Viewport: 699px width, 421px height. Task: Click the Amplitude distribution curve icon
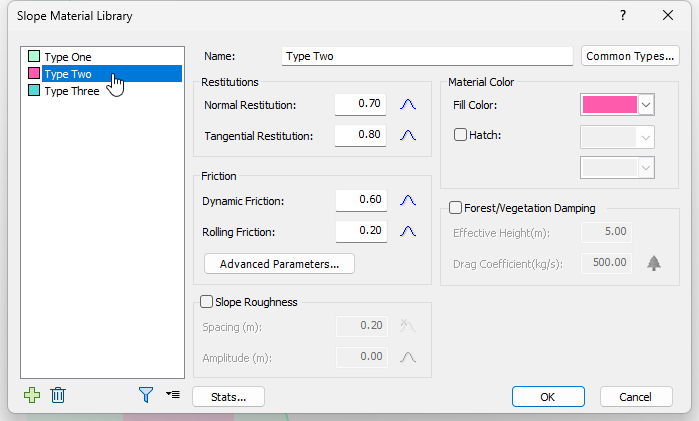(408, 357)
